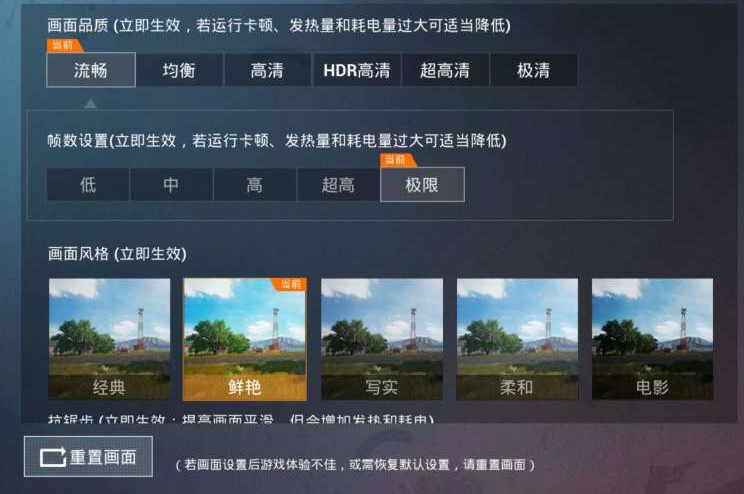Set frame rate to 极限
744x494 pixels.
(x=422, y=185)
